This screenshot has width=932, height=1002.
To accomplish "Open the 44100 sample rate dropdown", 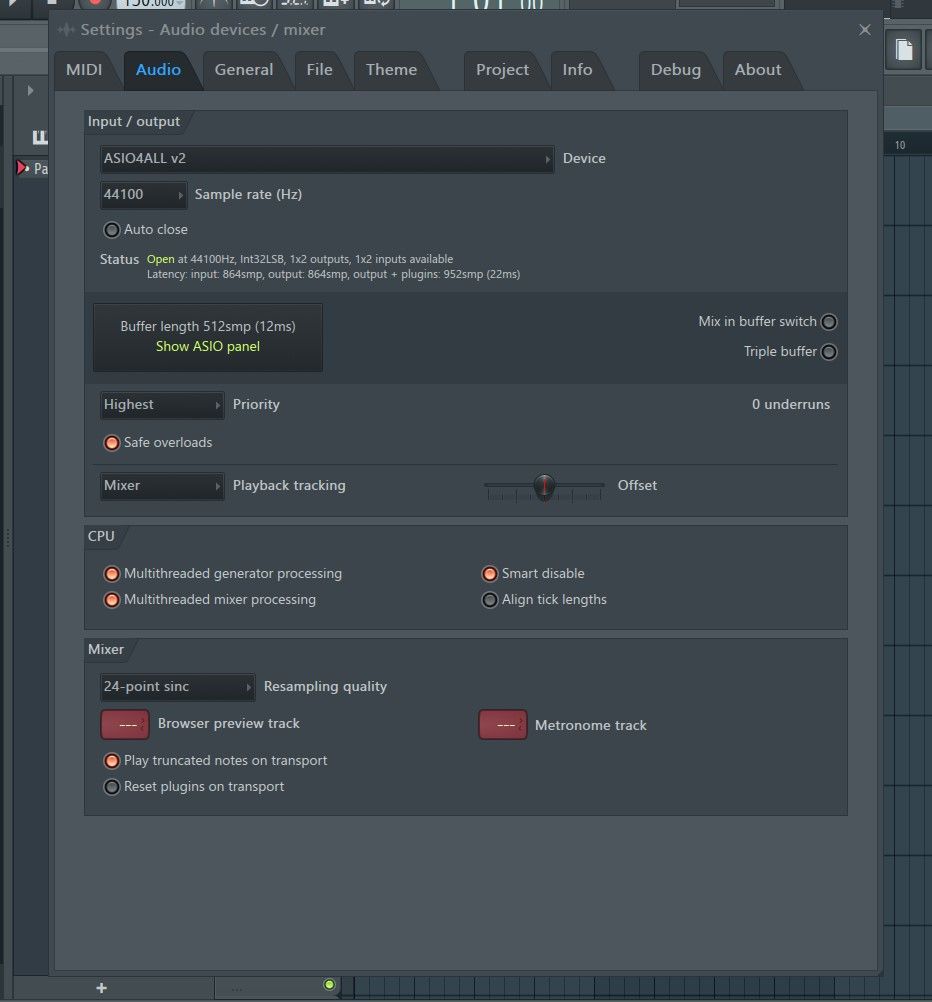I will [x=143, y=194].
